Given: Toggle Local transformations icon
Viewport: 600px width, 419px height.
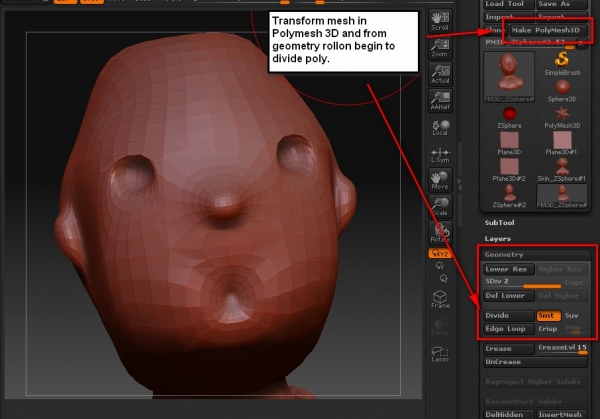Looking at the screenshot, I should point(440,127).
